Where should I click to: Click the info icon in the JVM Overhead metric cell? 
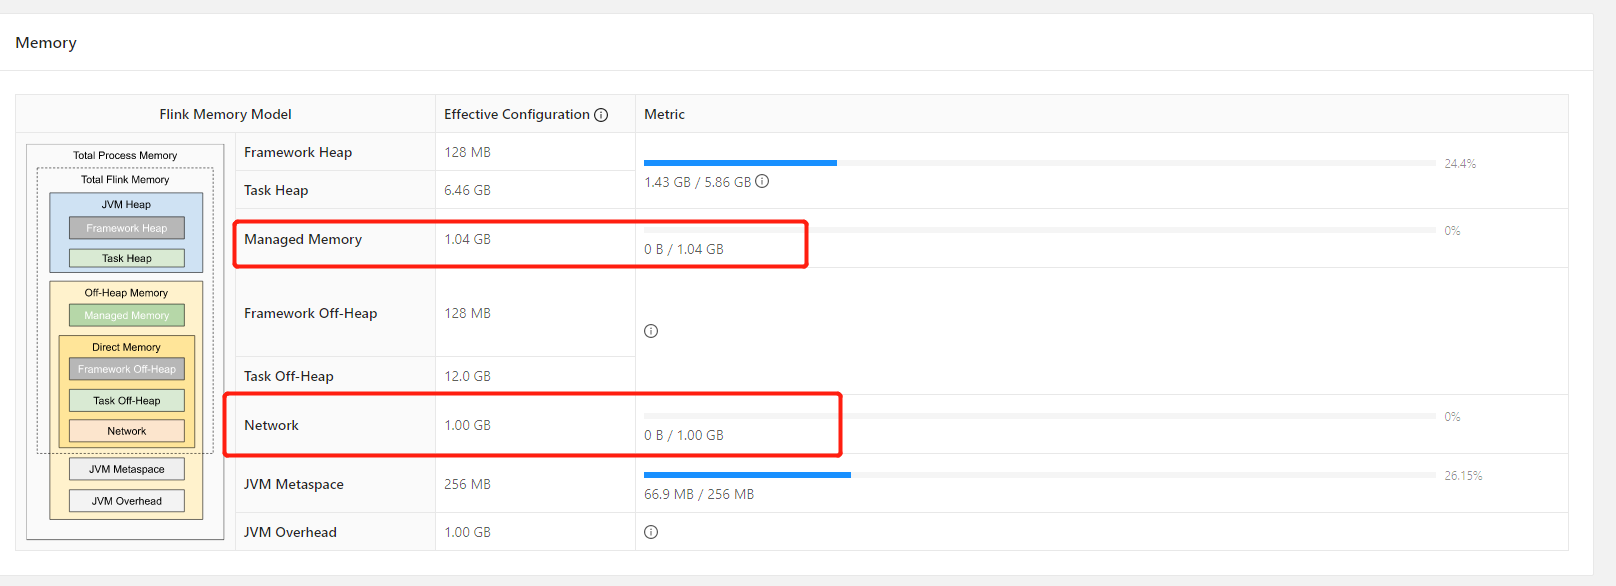[651, 532]
